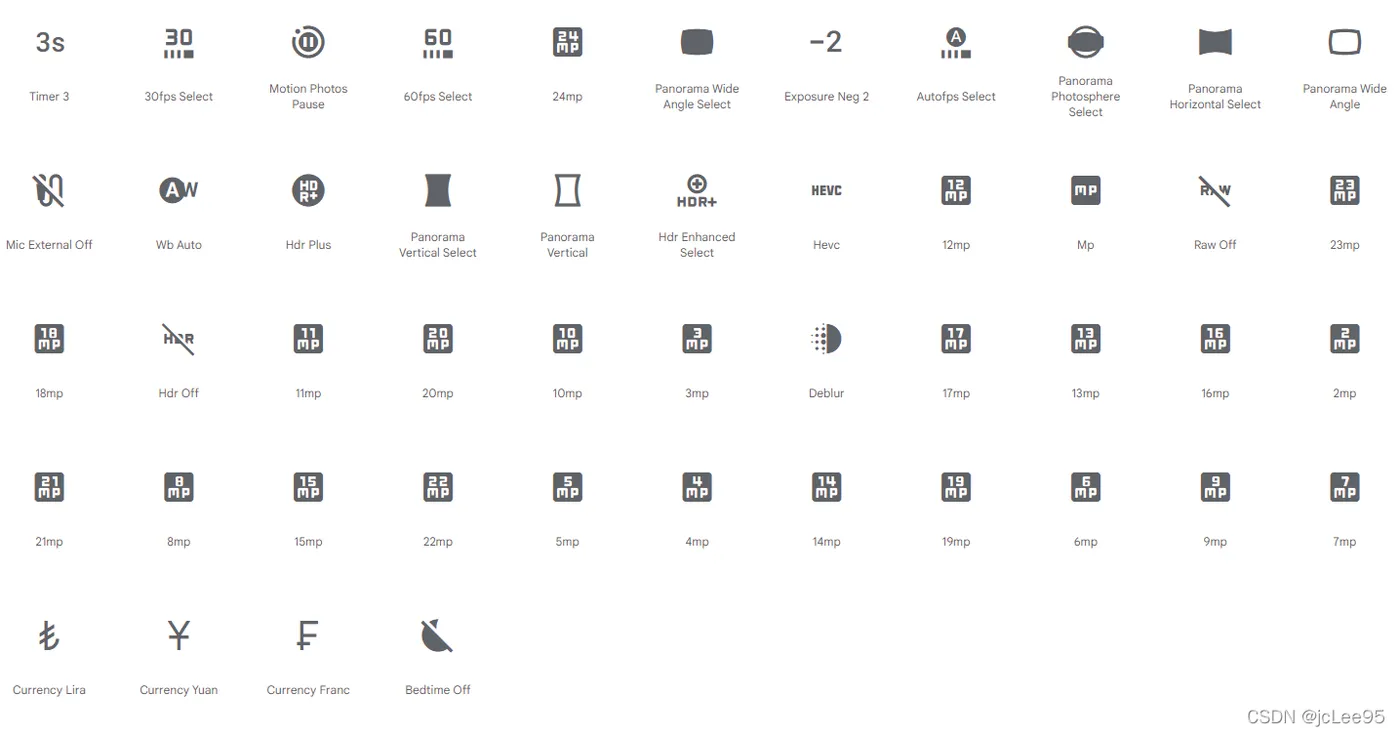Viewport: 1400px width, 736px height.
Task: Click the 'Raw Off' label text
Action: click(1215, 245)
